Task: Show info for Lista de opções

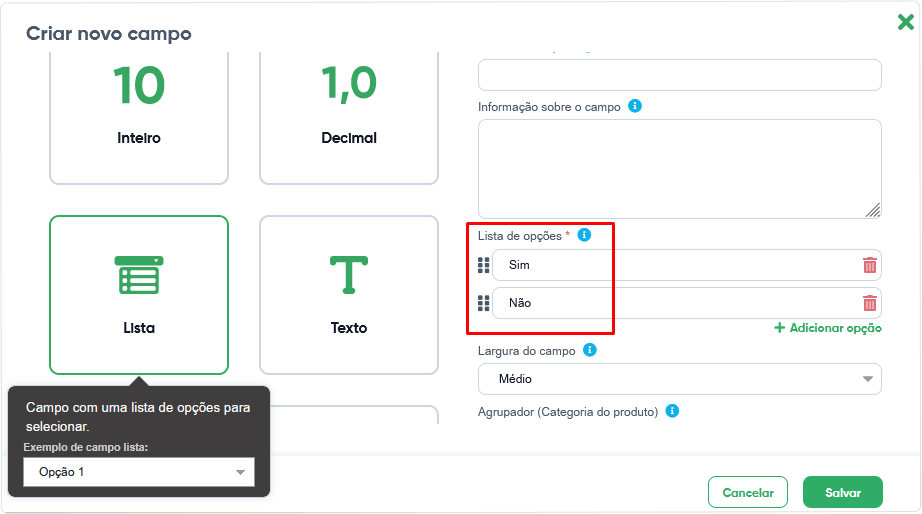Action: click(x=584, y=235)
